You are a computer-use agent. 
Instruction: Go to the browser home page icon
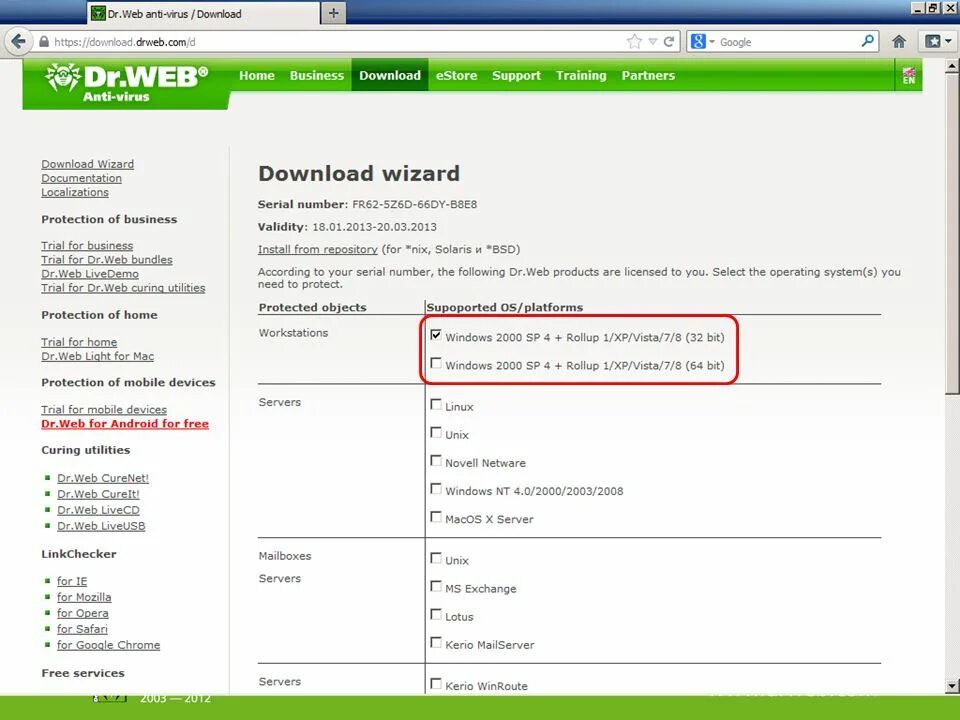tap(899, 42)
